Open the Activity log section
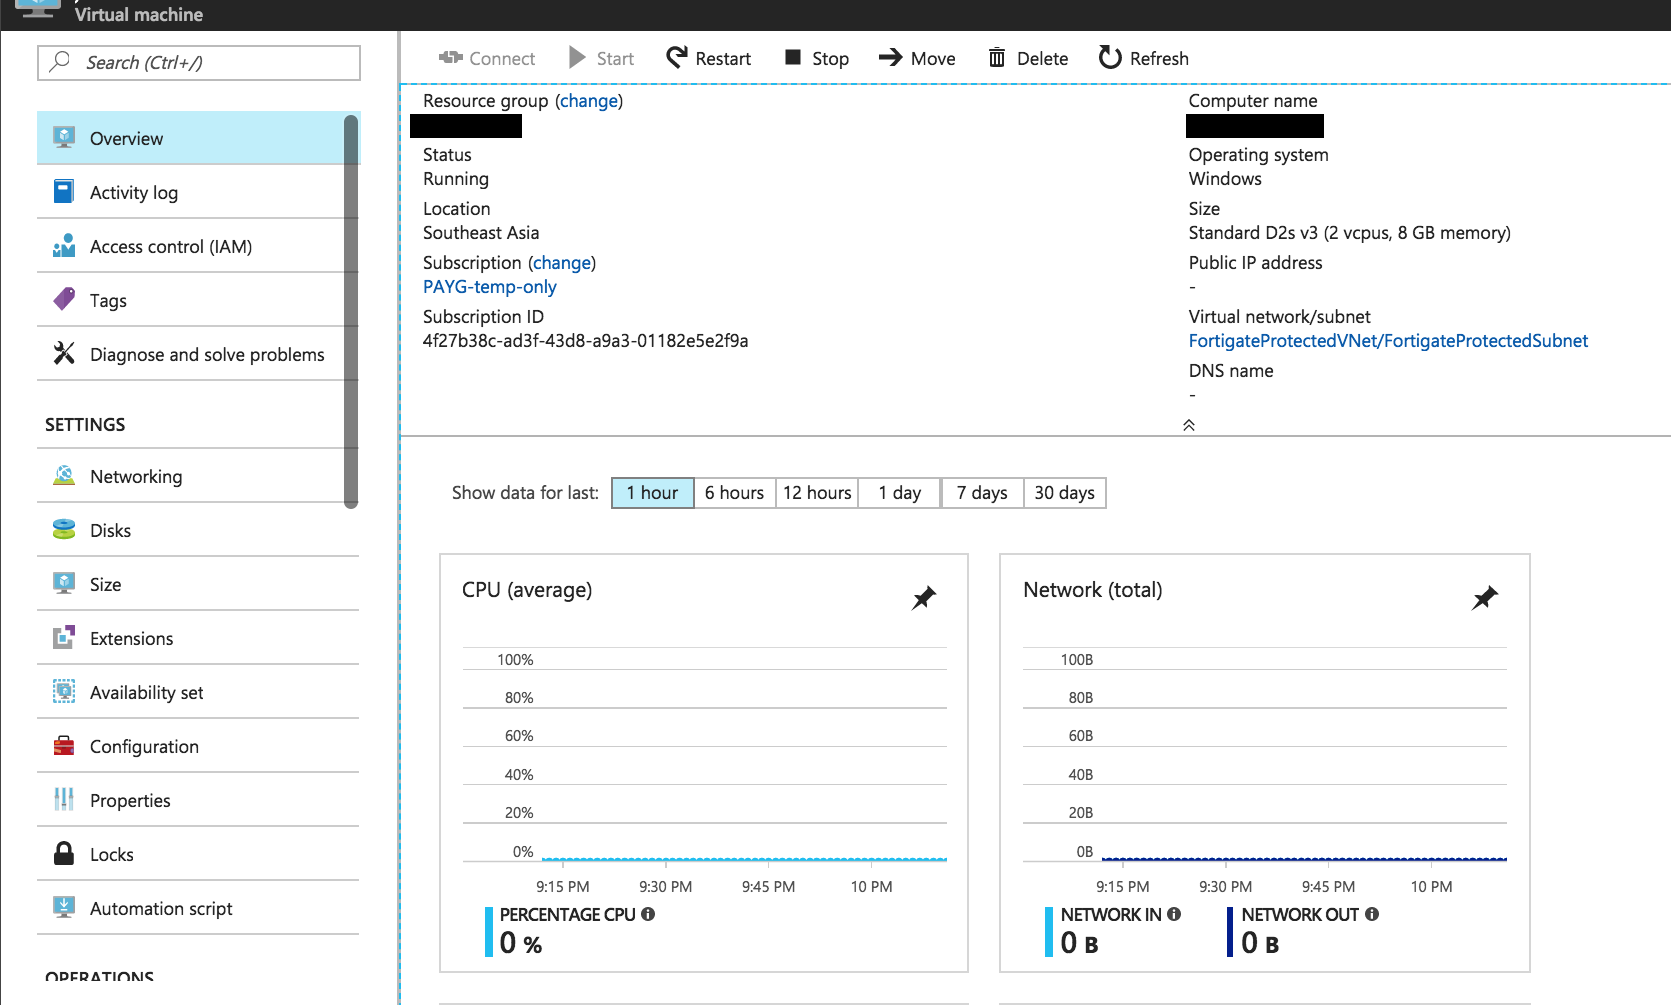Screen dimensions: 1671x1005 134,192
